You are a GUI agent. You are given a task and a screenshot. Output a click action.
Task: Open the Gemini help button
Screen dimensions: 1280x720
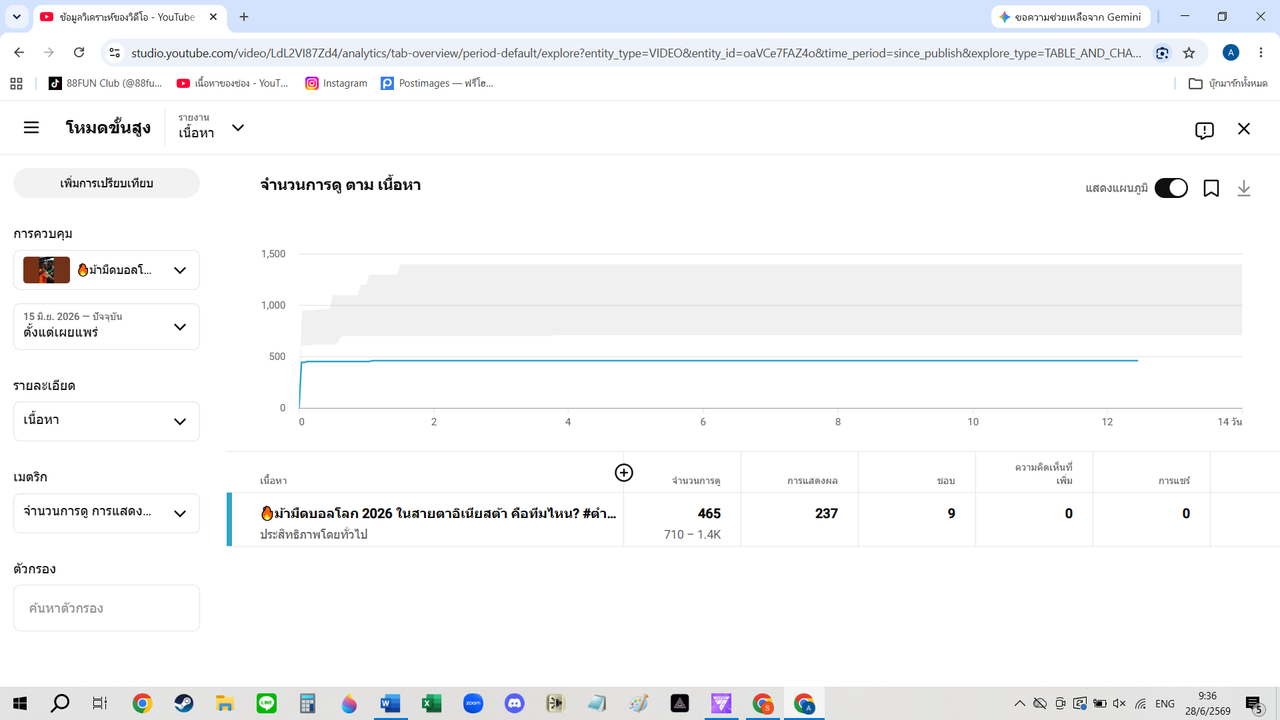[x=1071, y=17]
